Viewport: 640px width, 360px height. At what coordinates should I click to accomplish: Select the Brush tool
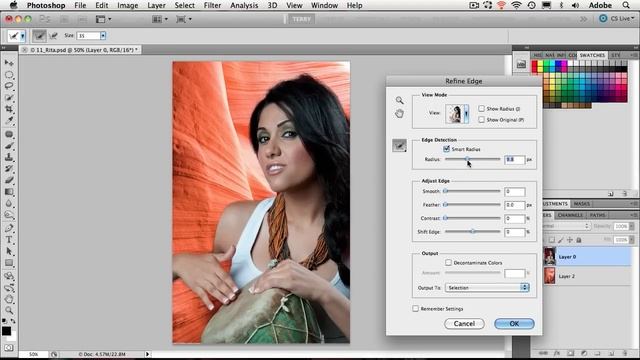[9, 145]
